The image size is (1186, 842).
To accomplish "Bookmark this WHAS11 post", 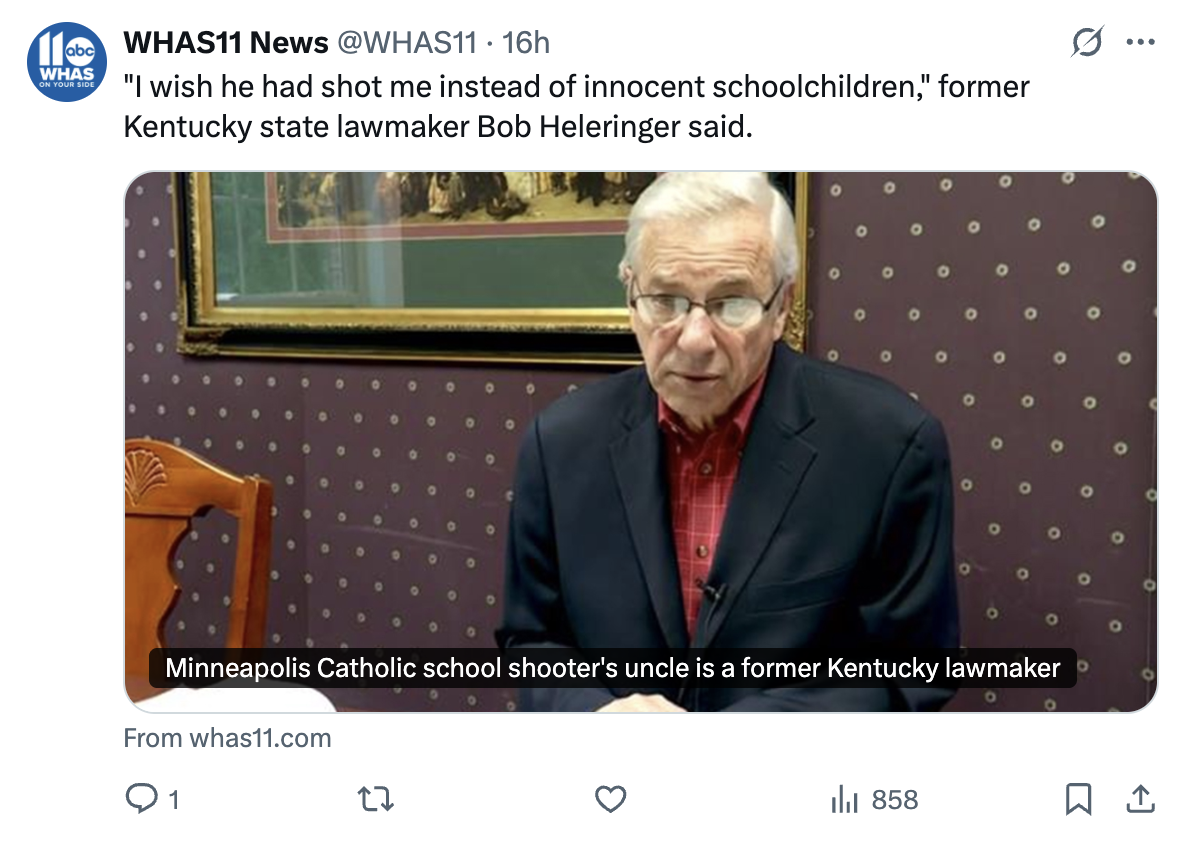I will (x=1077, y=798).
